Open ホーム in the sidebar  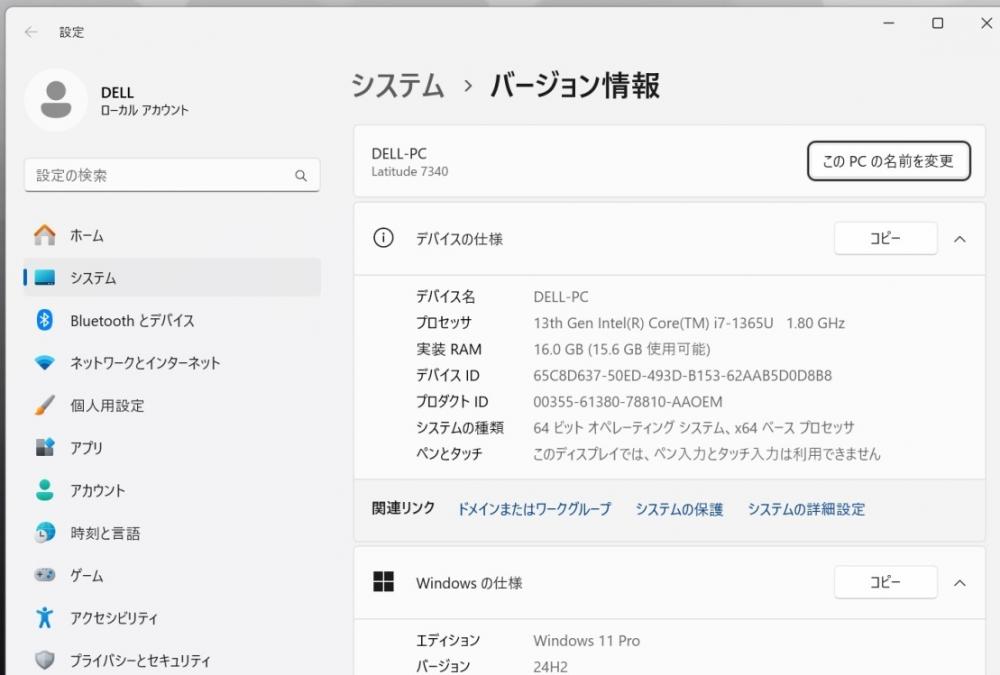(x=172, y=235)
